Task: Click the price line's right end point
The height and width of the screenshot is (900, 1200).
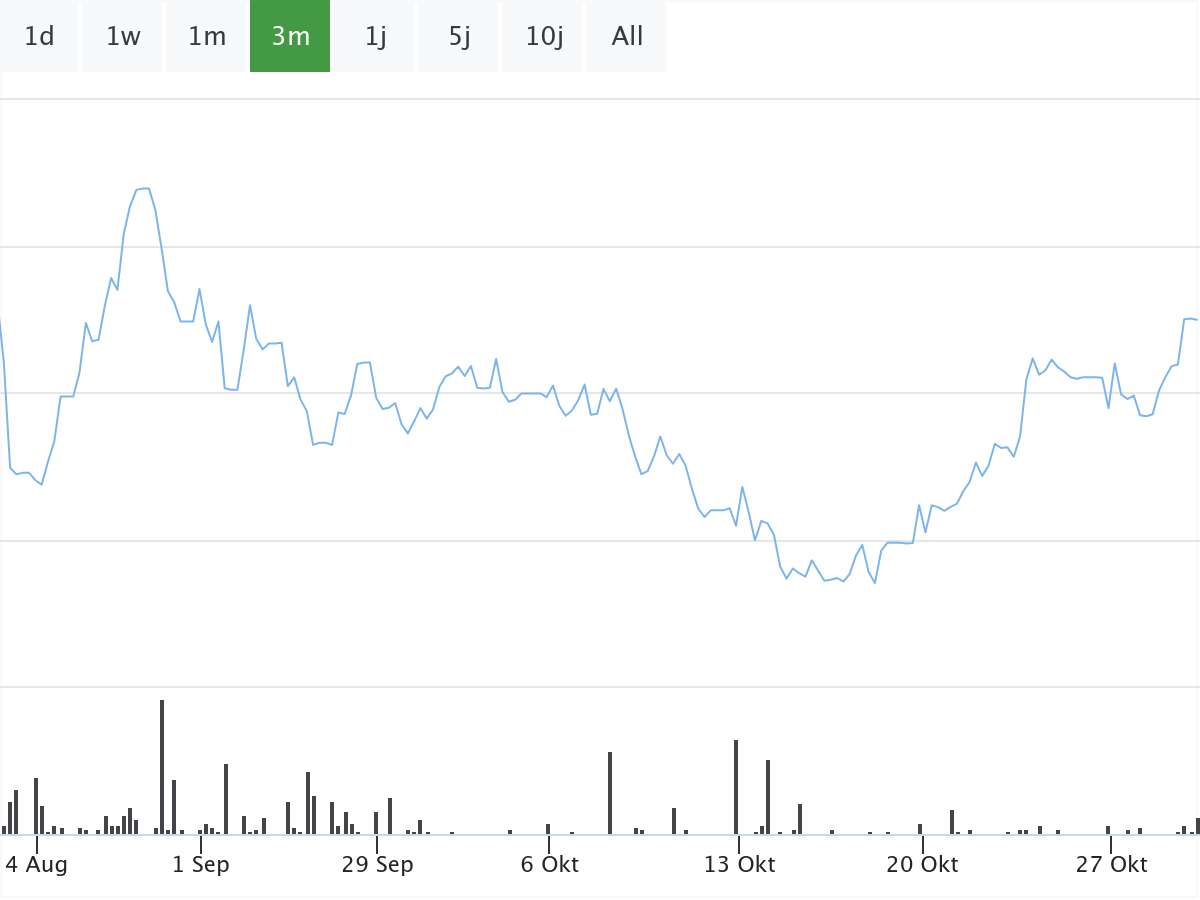Action: coord(1196,320)
